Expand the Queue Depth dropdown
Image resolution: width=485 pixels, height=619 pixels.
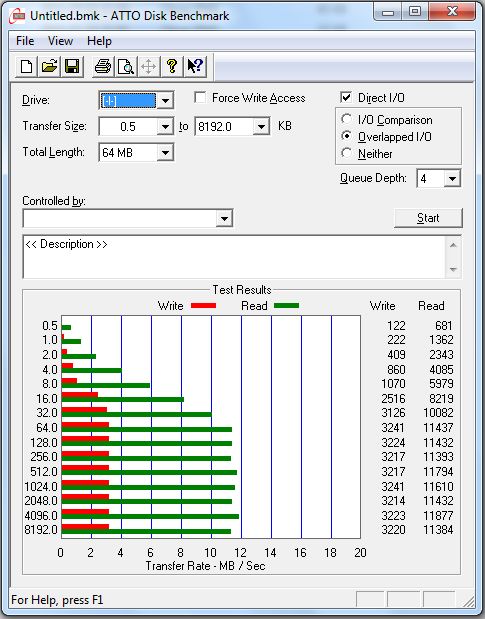point(452,178)
